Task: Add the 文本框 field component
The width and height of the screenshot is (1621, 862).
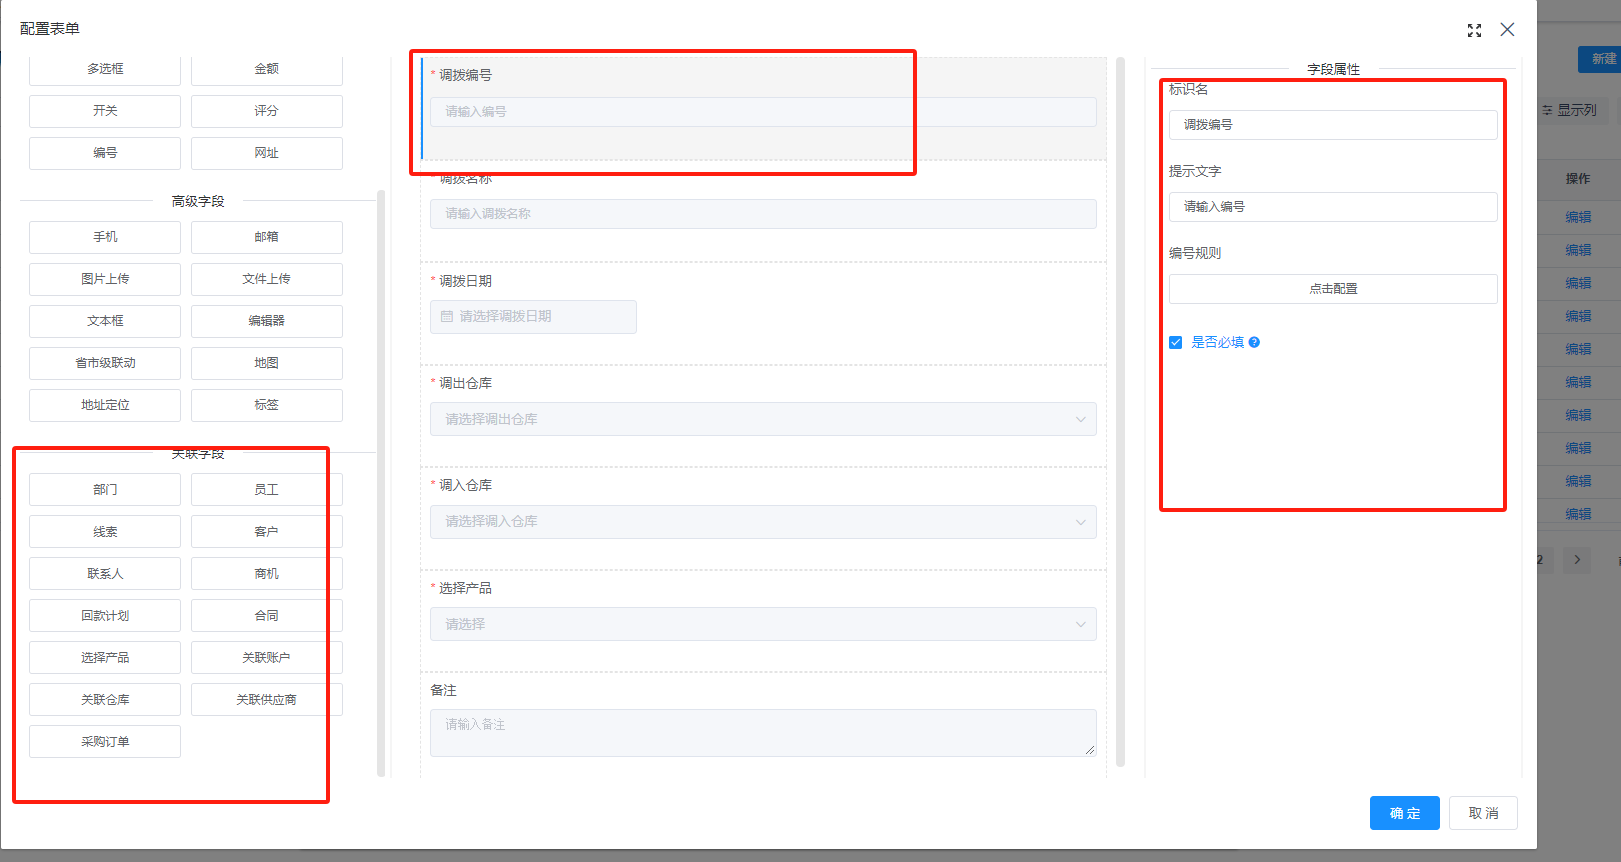Action: point(105,321)
